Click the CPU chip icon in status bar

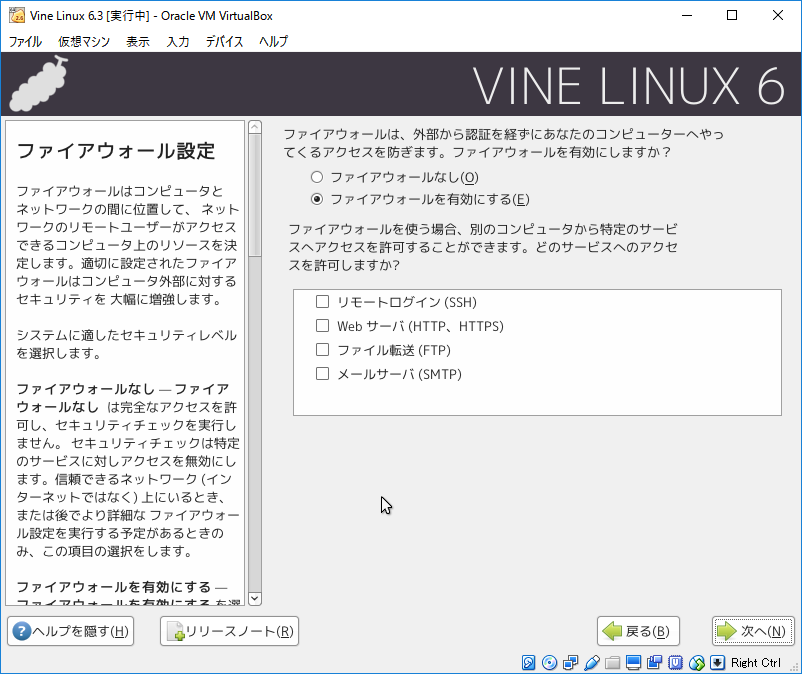coord(676,663)
